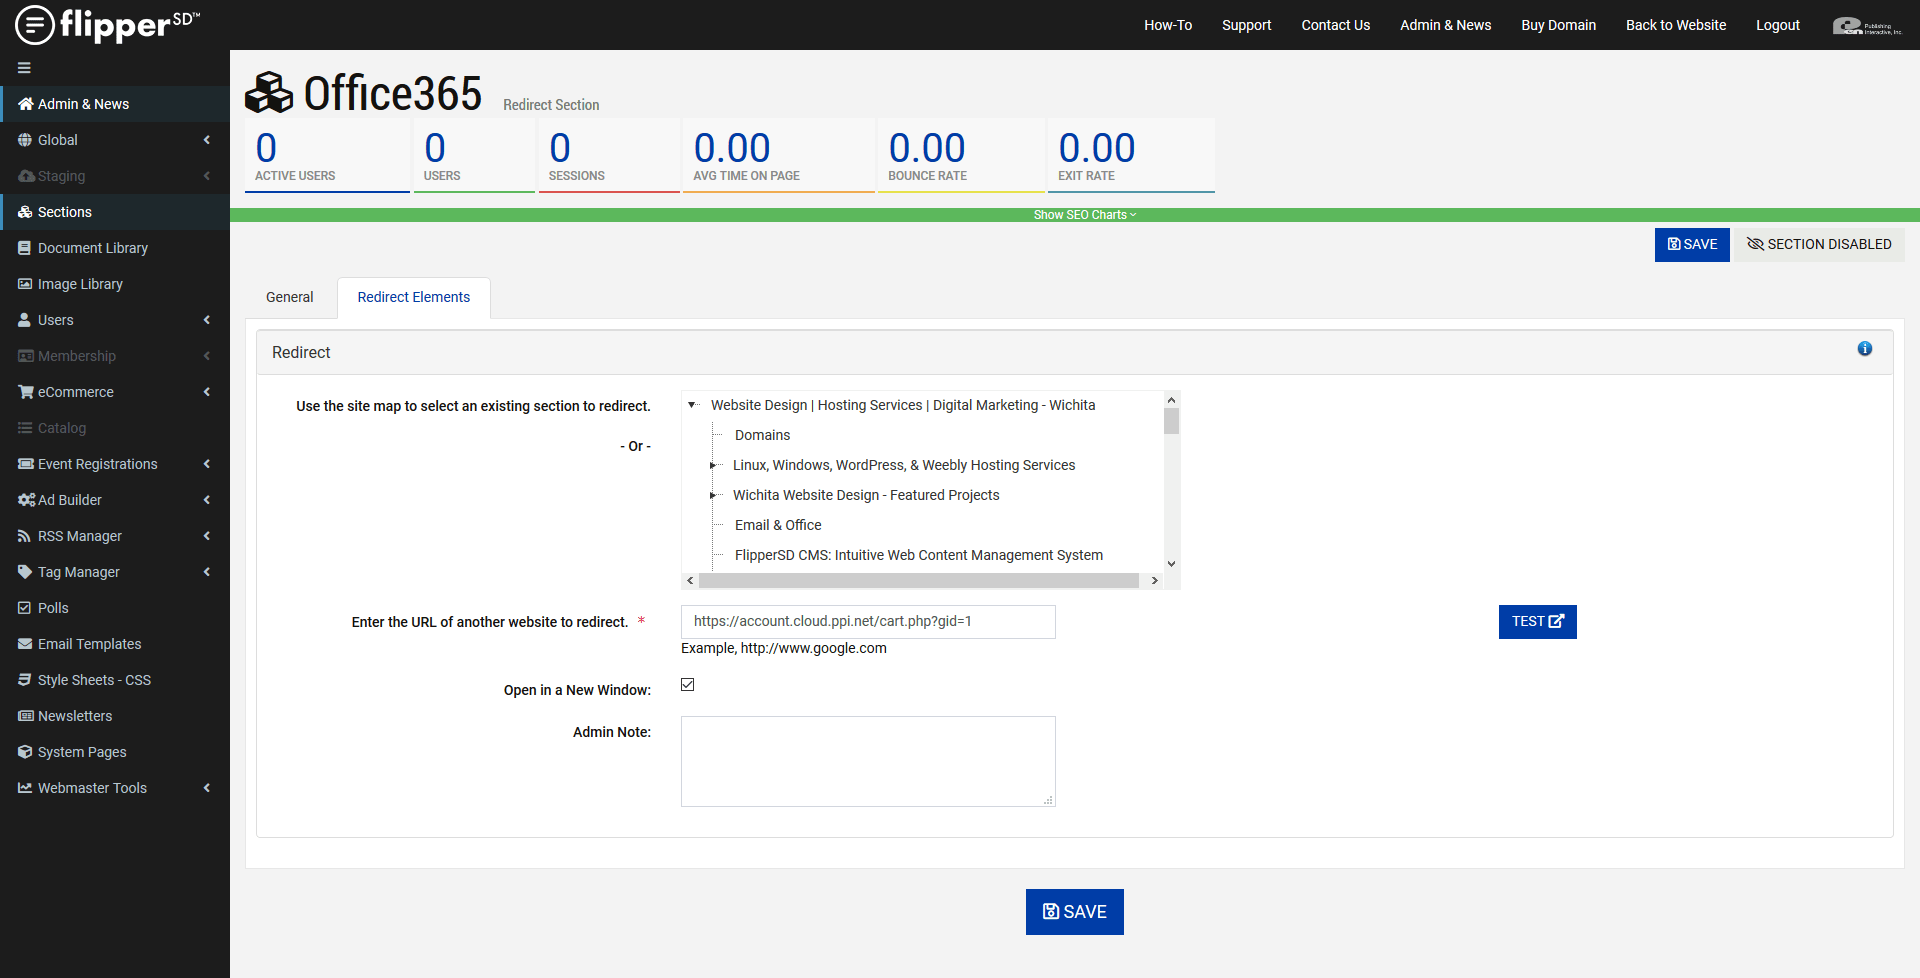Click the Event Registrations icon
The height and width of the screenshot is (978, 1920).
tap(26, 464)
